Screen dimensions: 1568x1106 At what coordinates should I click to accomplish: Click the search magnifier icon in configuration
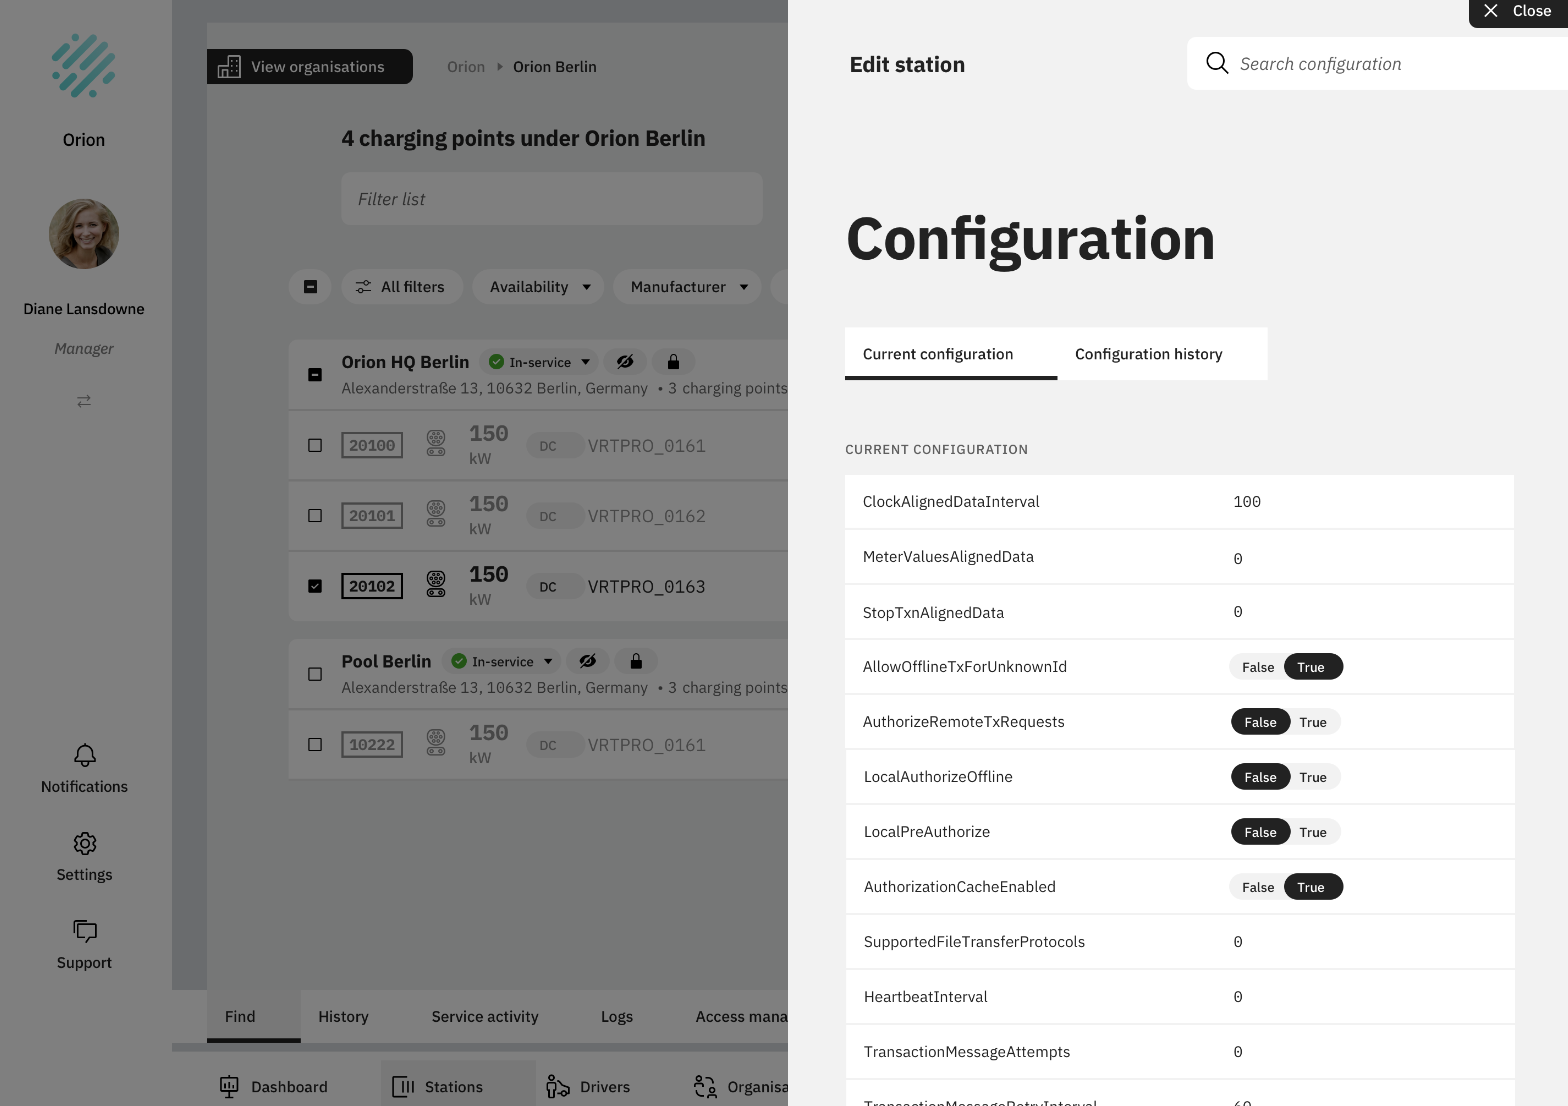(1217, 63)
